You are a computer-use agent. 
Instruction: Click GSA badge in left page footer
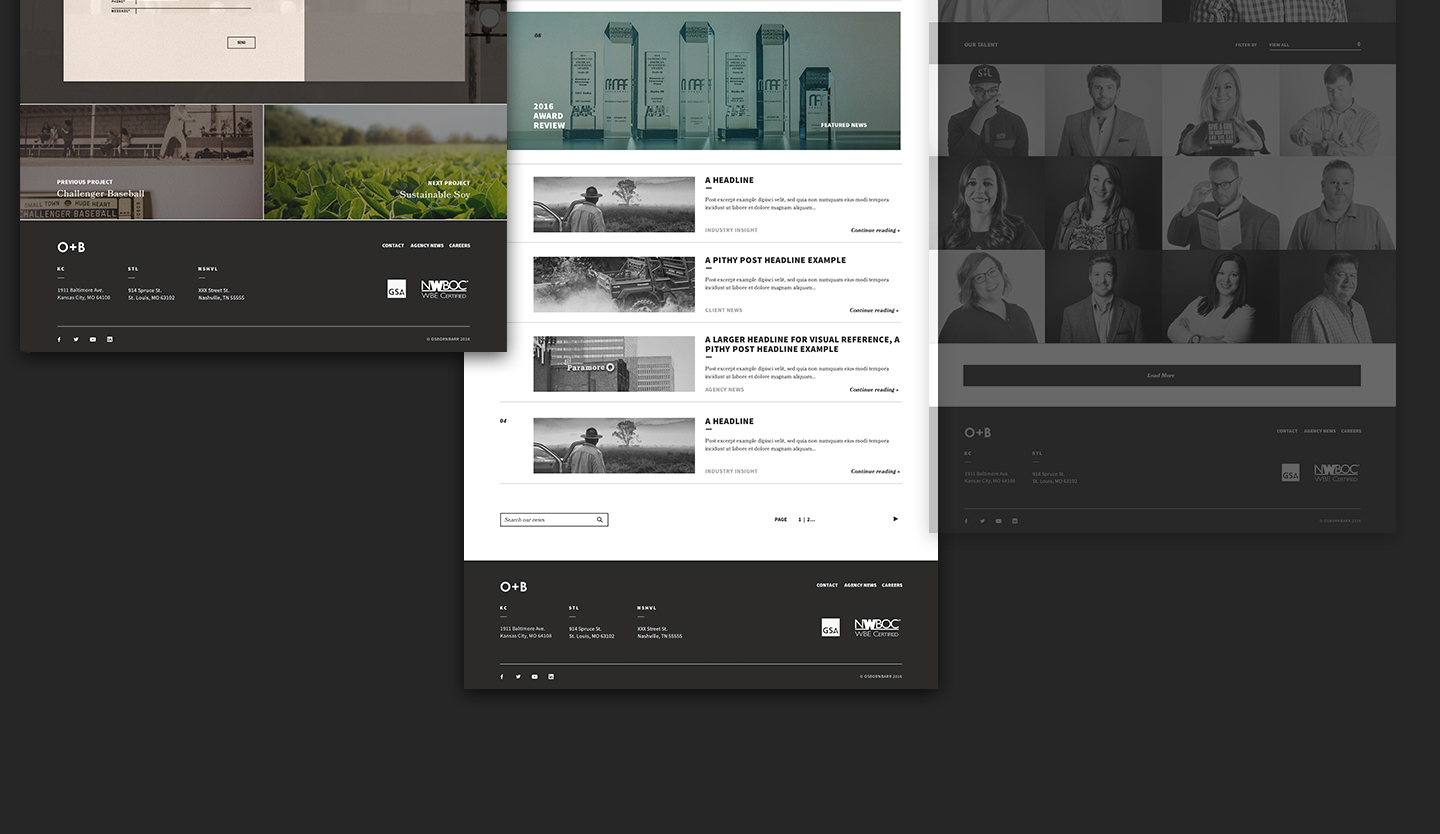pyautogui.click(x=396, y=289)
